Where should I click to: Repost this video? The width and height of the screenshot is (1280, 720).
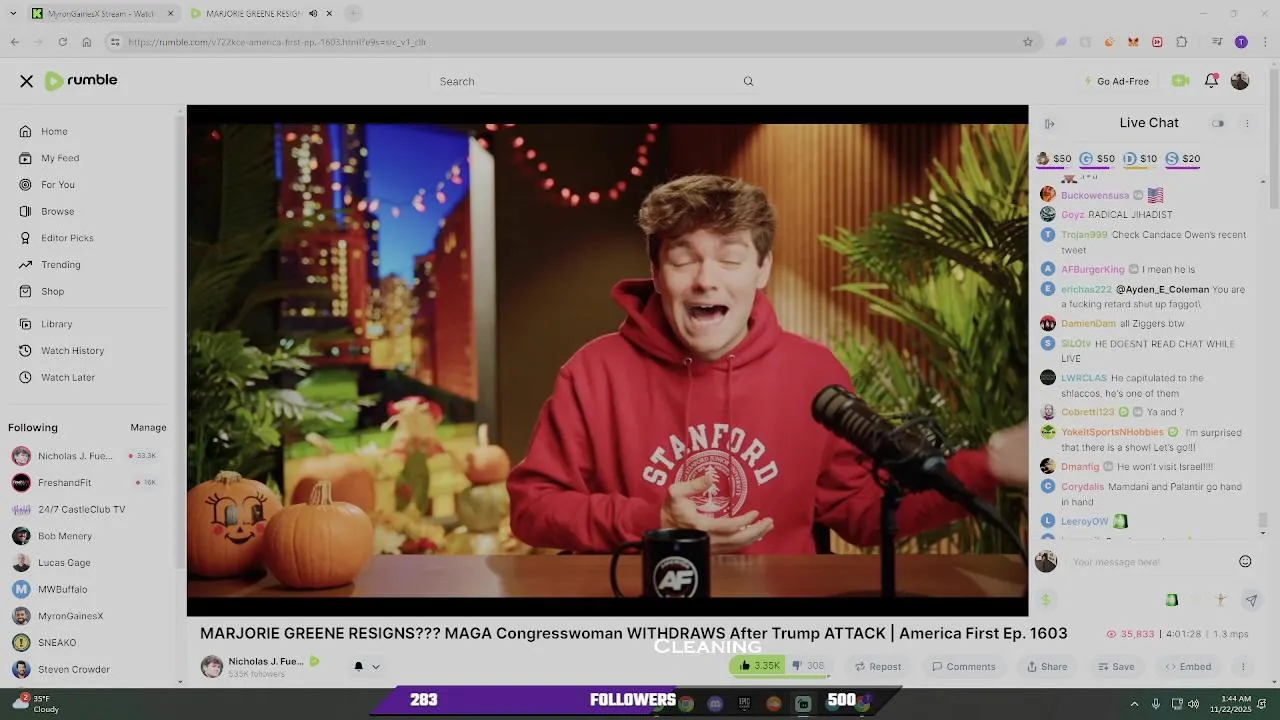(877, 666)
